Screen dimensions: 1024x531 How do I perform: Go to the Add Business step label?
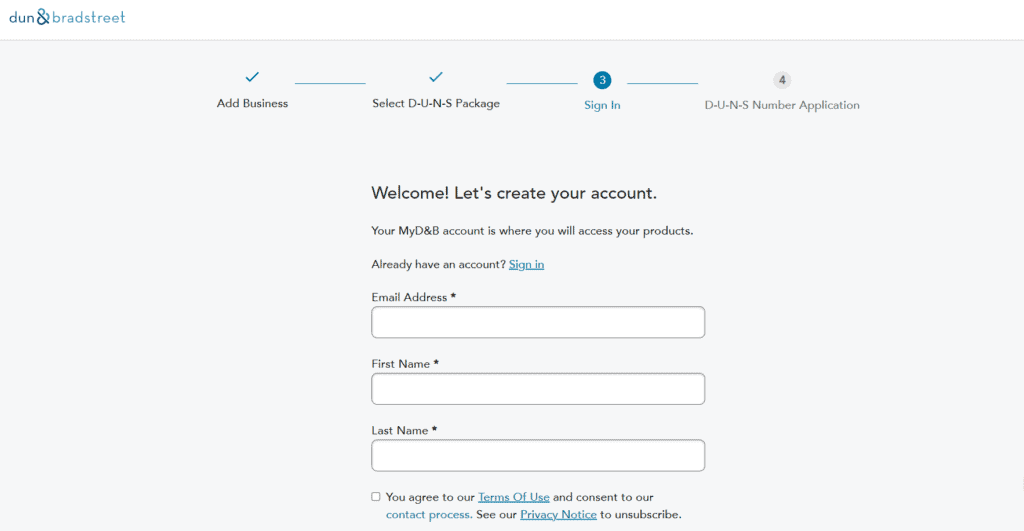coord(252,103)
